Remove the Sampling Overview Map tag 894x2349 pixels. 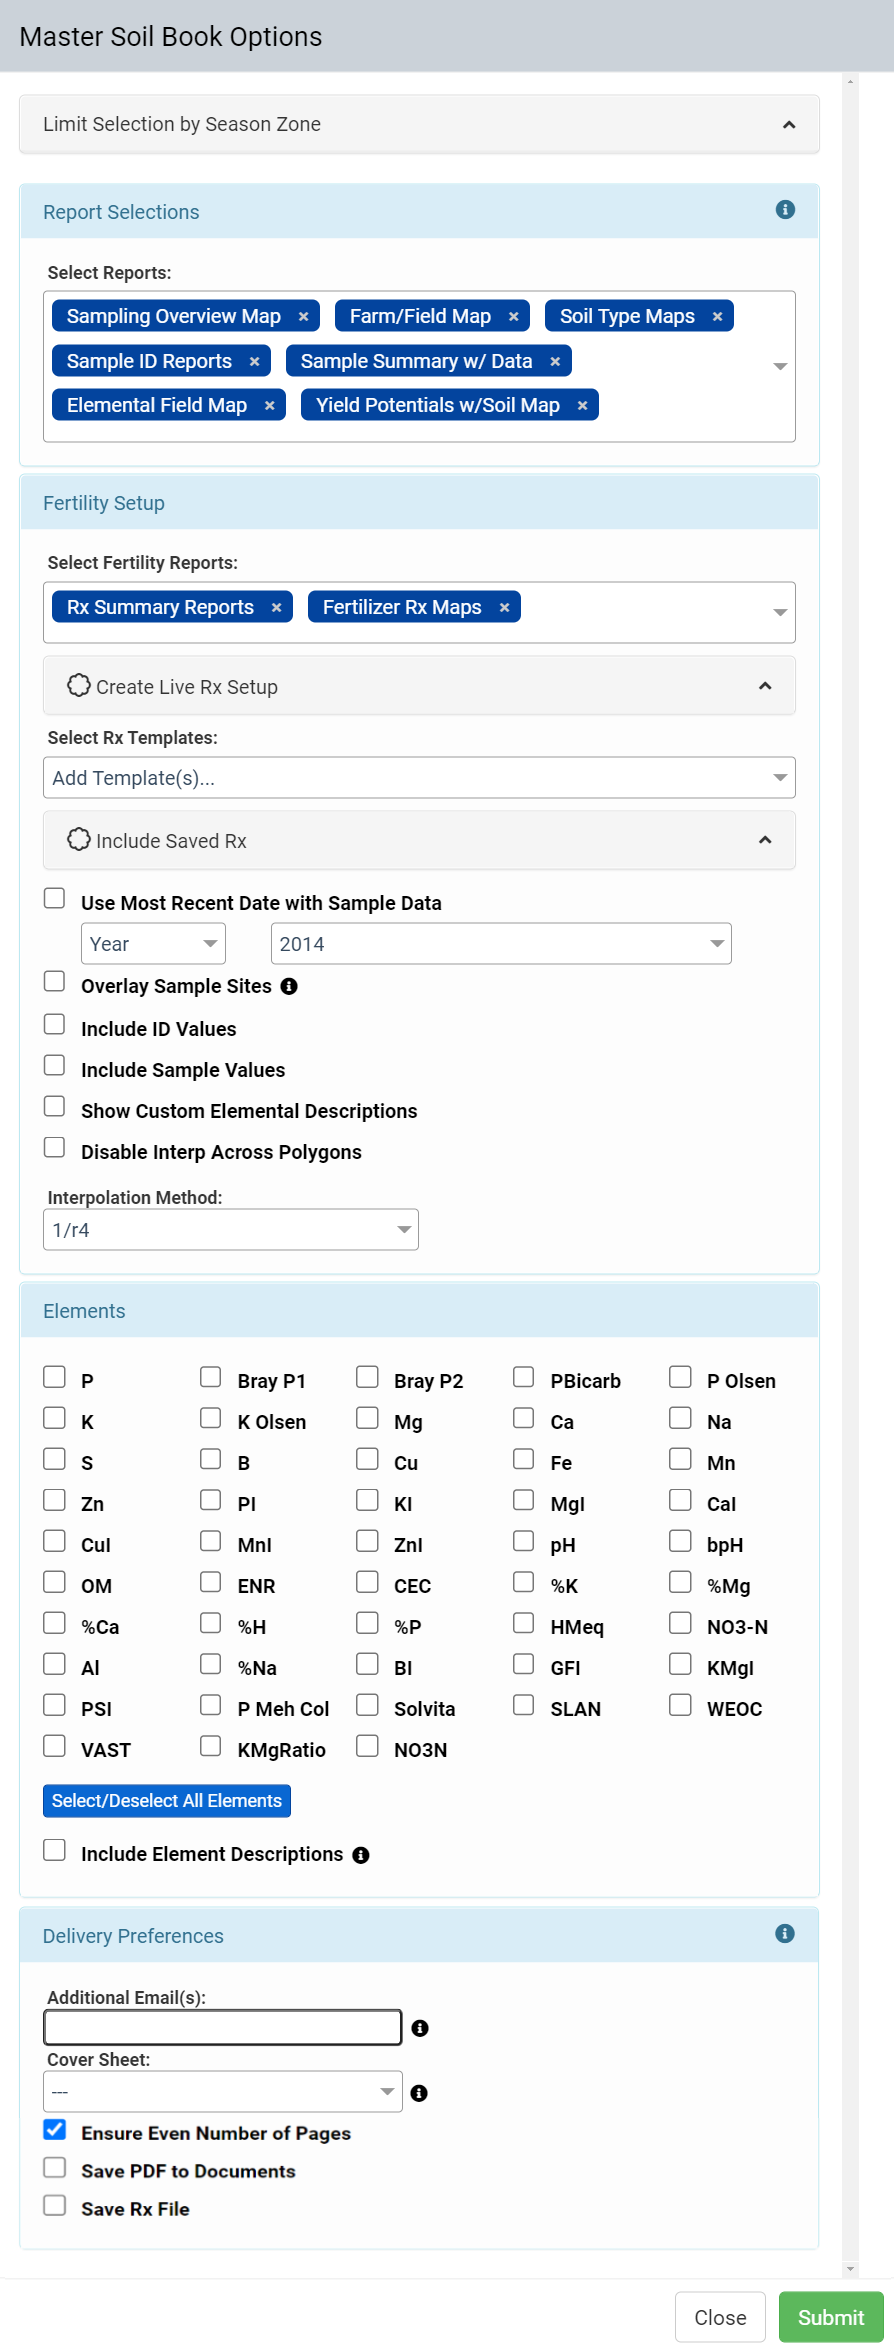pos(304,317)
